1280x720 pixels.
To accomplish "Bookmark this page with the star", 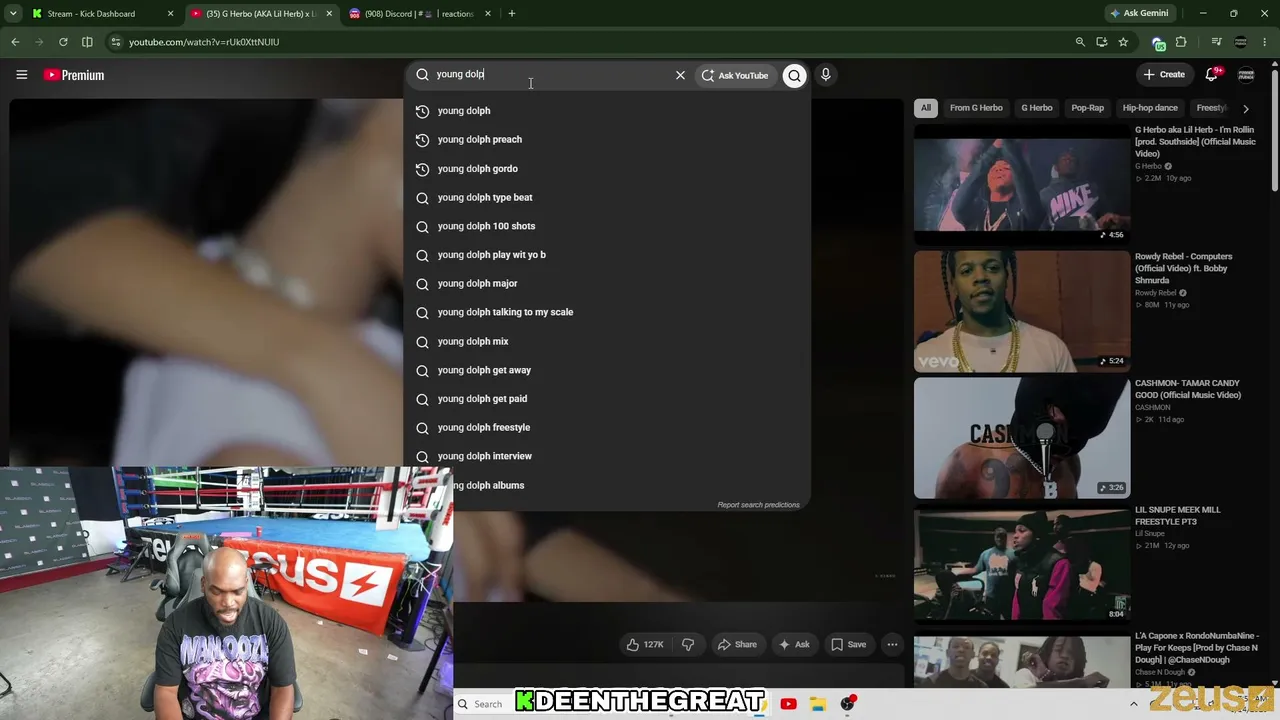I will pos(1123,42).
